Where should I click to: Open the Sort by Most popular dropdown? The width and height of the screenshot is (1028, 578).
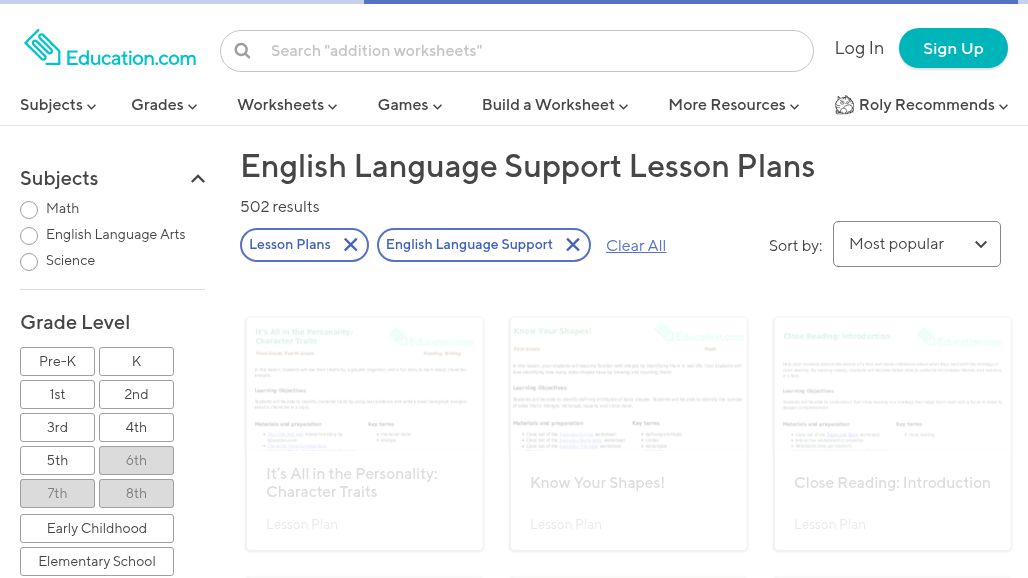(x=916, y=244)
